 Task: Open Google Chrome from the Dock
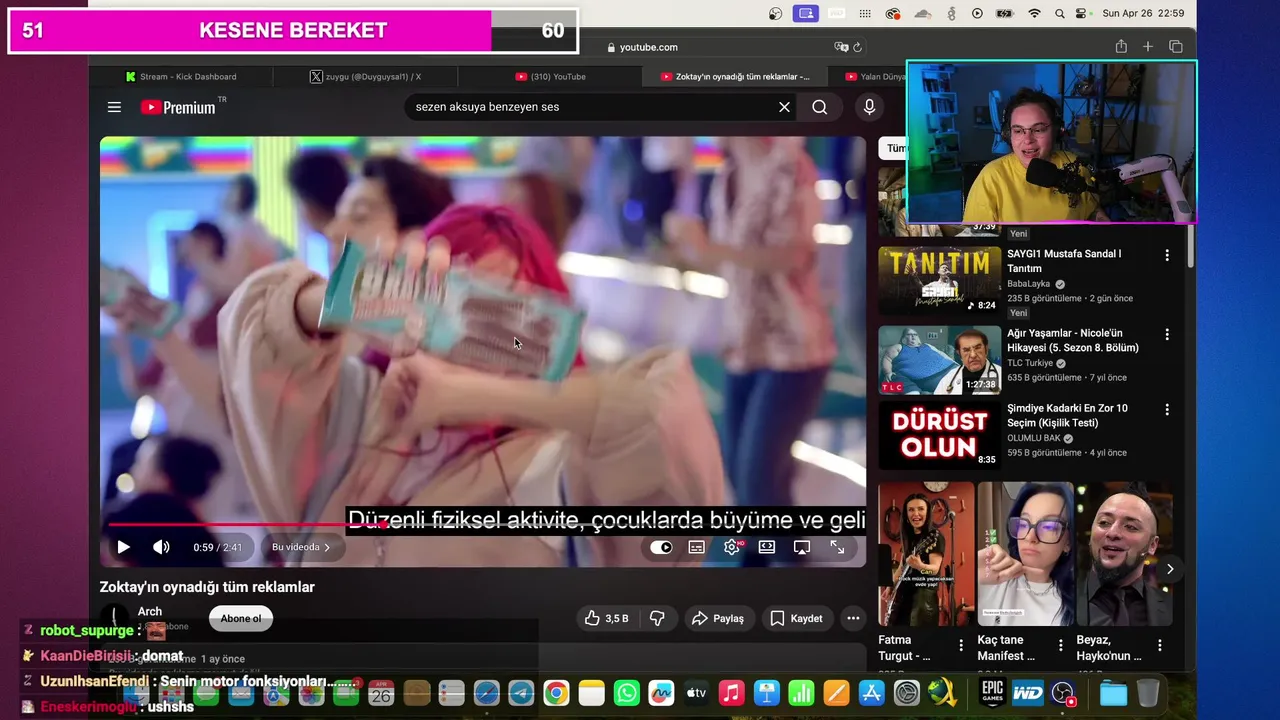557,693
